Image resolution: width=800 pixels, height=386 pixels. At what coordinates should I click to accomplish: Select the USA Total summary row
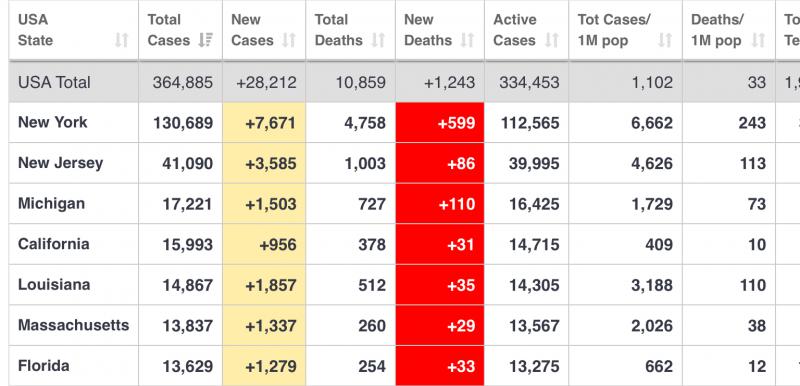pyautogui.click(x=404, y=82)
